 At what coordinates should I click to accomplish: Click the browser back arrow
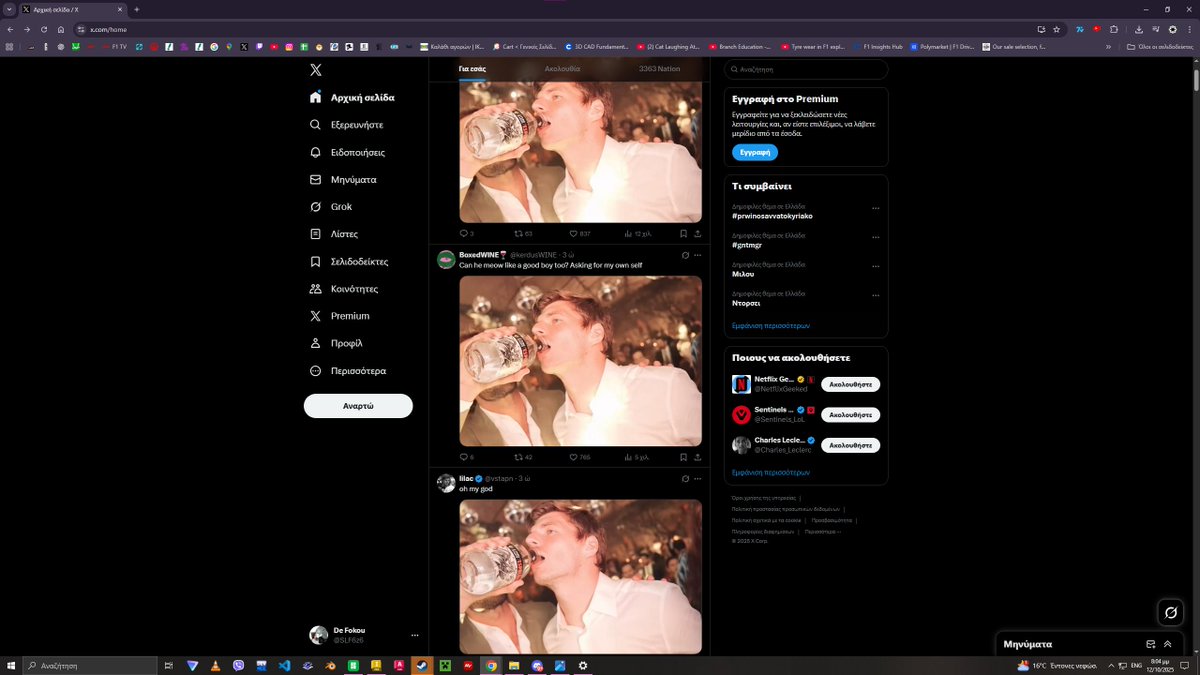point(11,29)
